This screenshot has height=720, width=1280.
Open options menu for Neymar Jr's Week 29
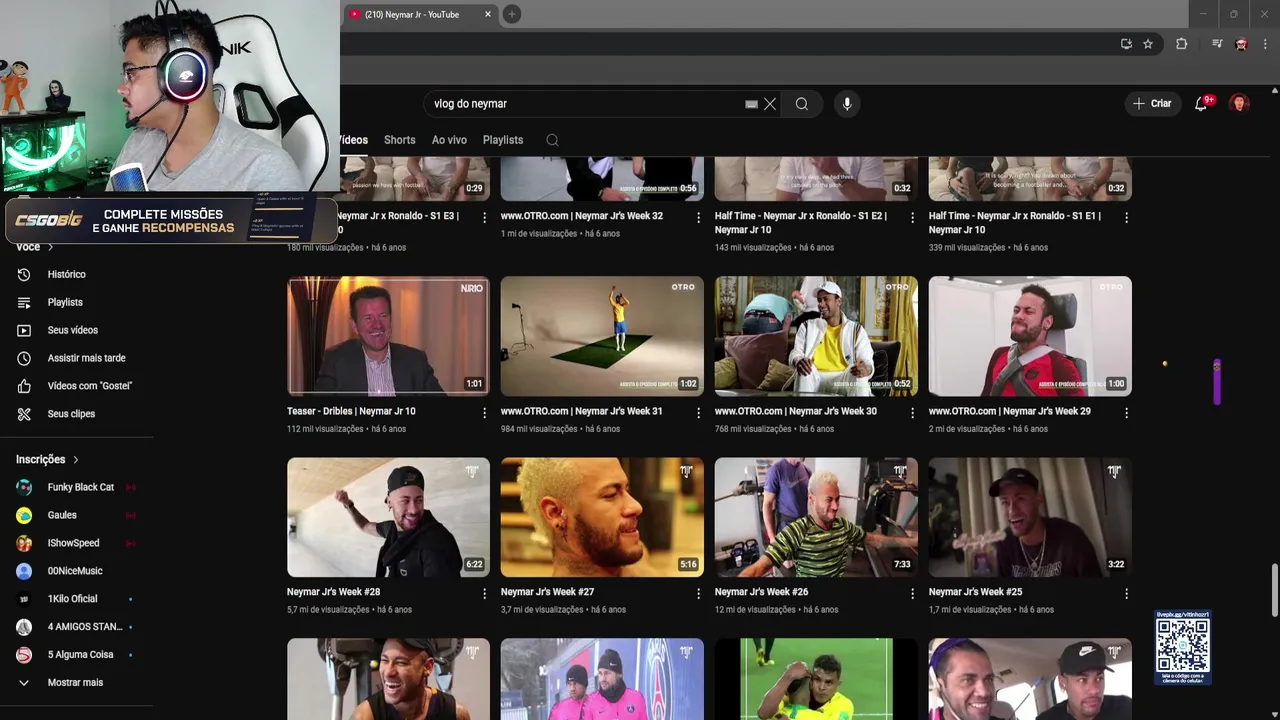point(1126,412)
